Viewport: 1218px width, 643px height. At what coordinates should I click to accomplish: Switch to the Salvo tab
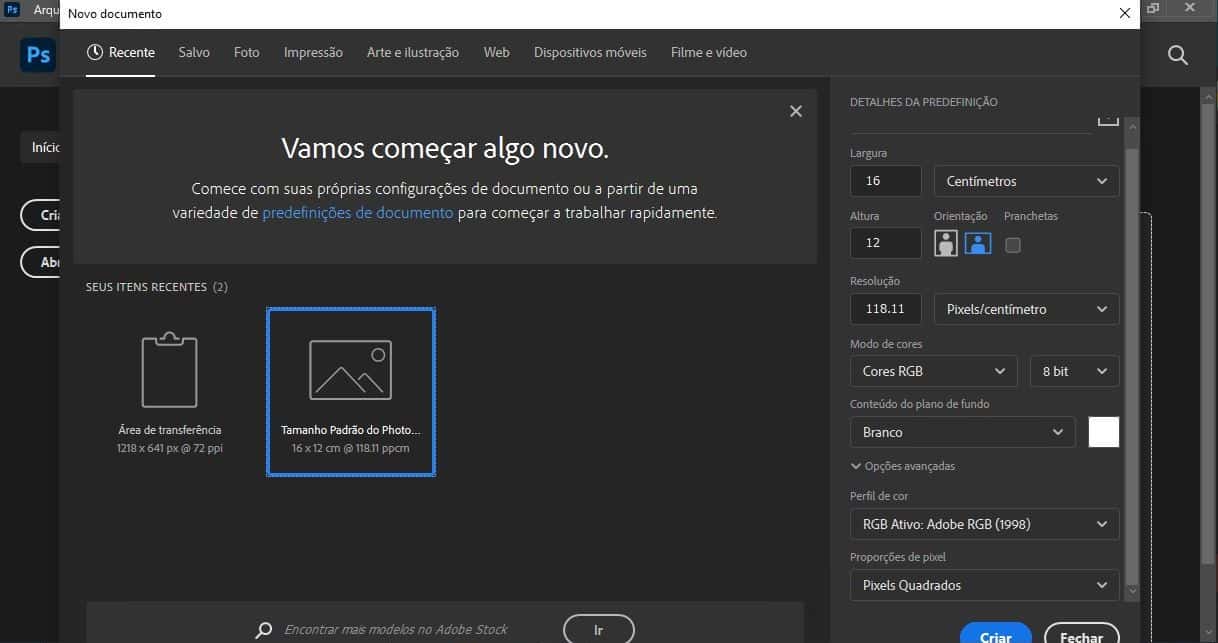click(194, 52)
